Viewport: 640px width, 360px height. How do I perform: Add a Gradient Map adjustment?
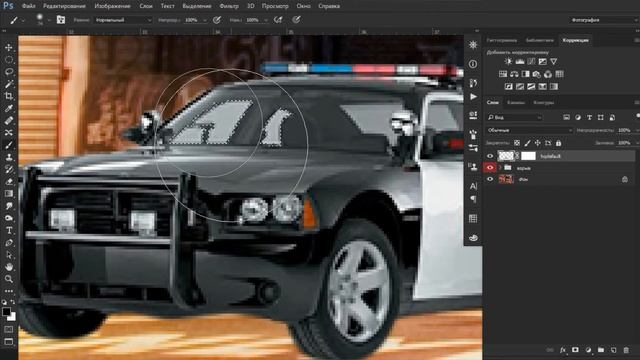554,87
